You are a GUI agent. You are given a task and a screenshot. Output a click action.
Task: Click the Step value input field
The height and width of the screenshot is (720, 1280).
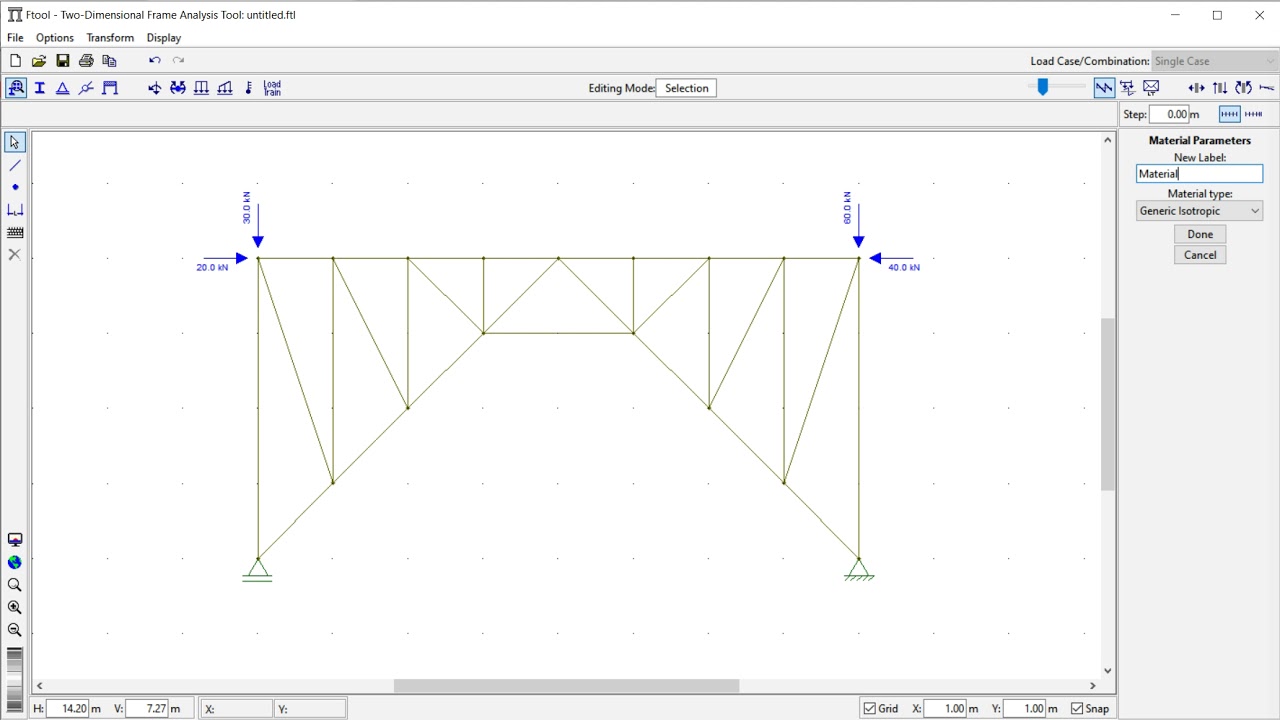click(x=1169, y=114)
